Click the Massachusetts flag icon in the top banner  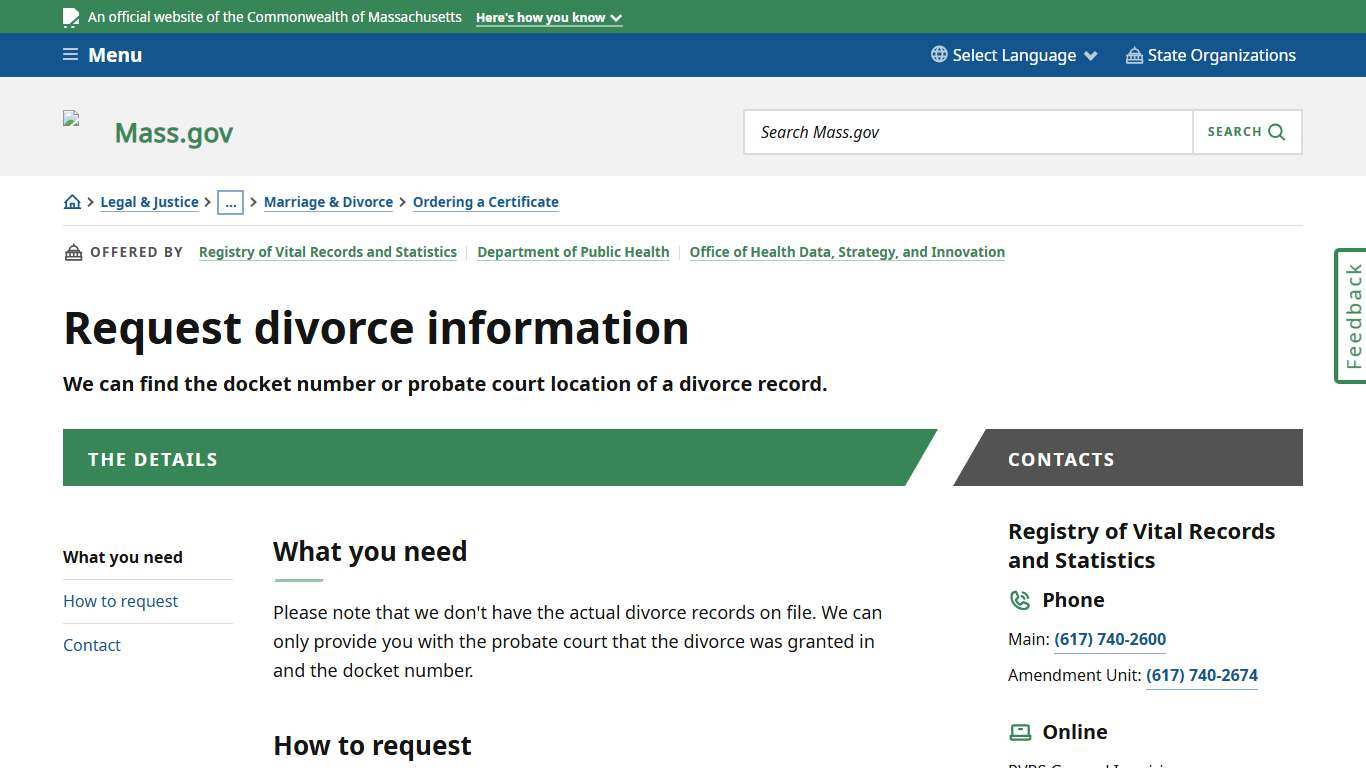tap(71, 16)
